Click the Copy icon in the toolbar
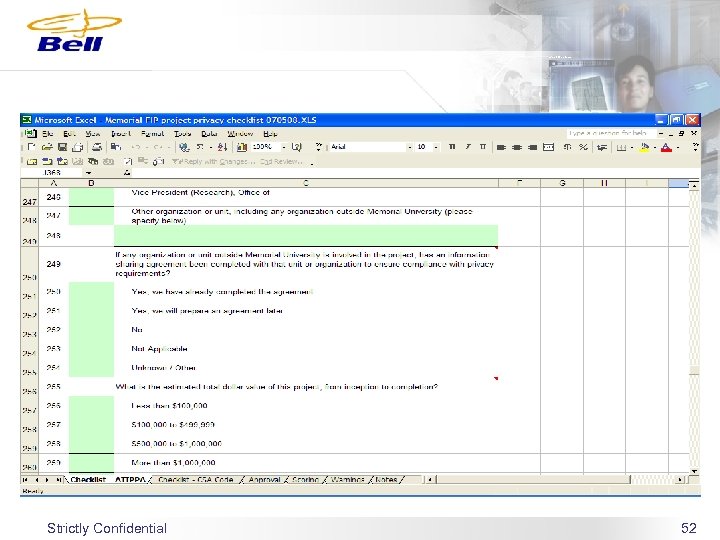Screen dimensions: 720x540 (x=116, y=147)
